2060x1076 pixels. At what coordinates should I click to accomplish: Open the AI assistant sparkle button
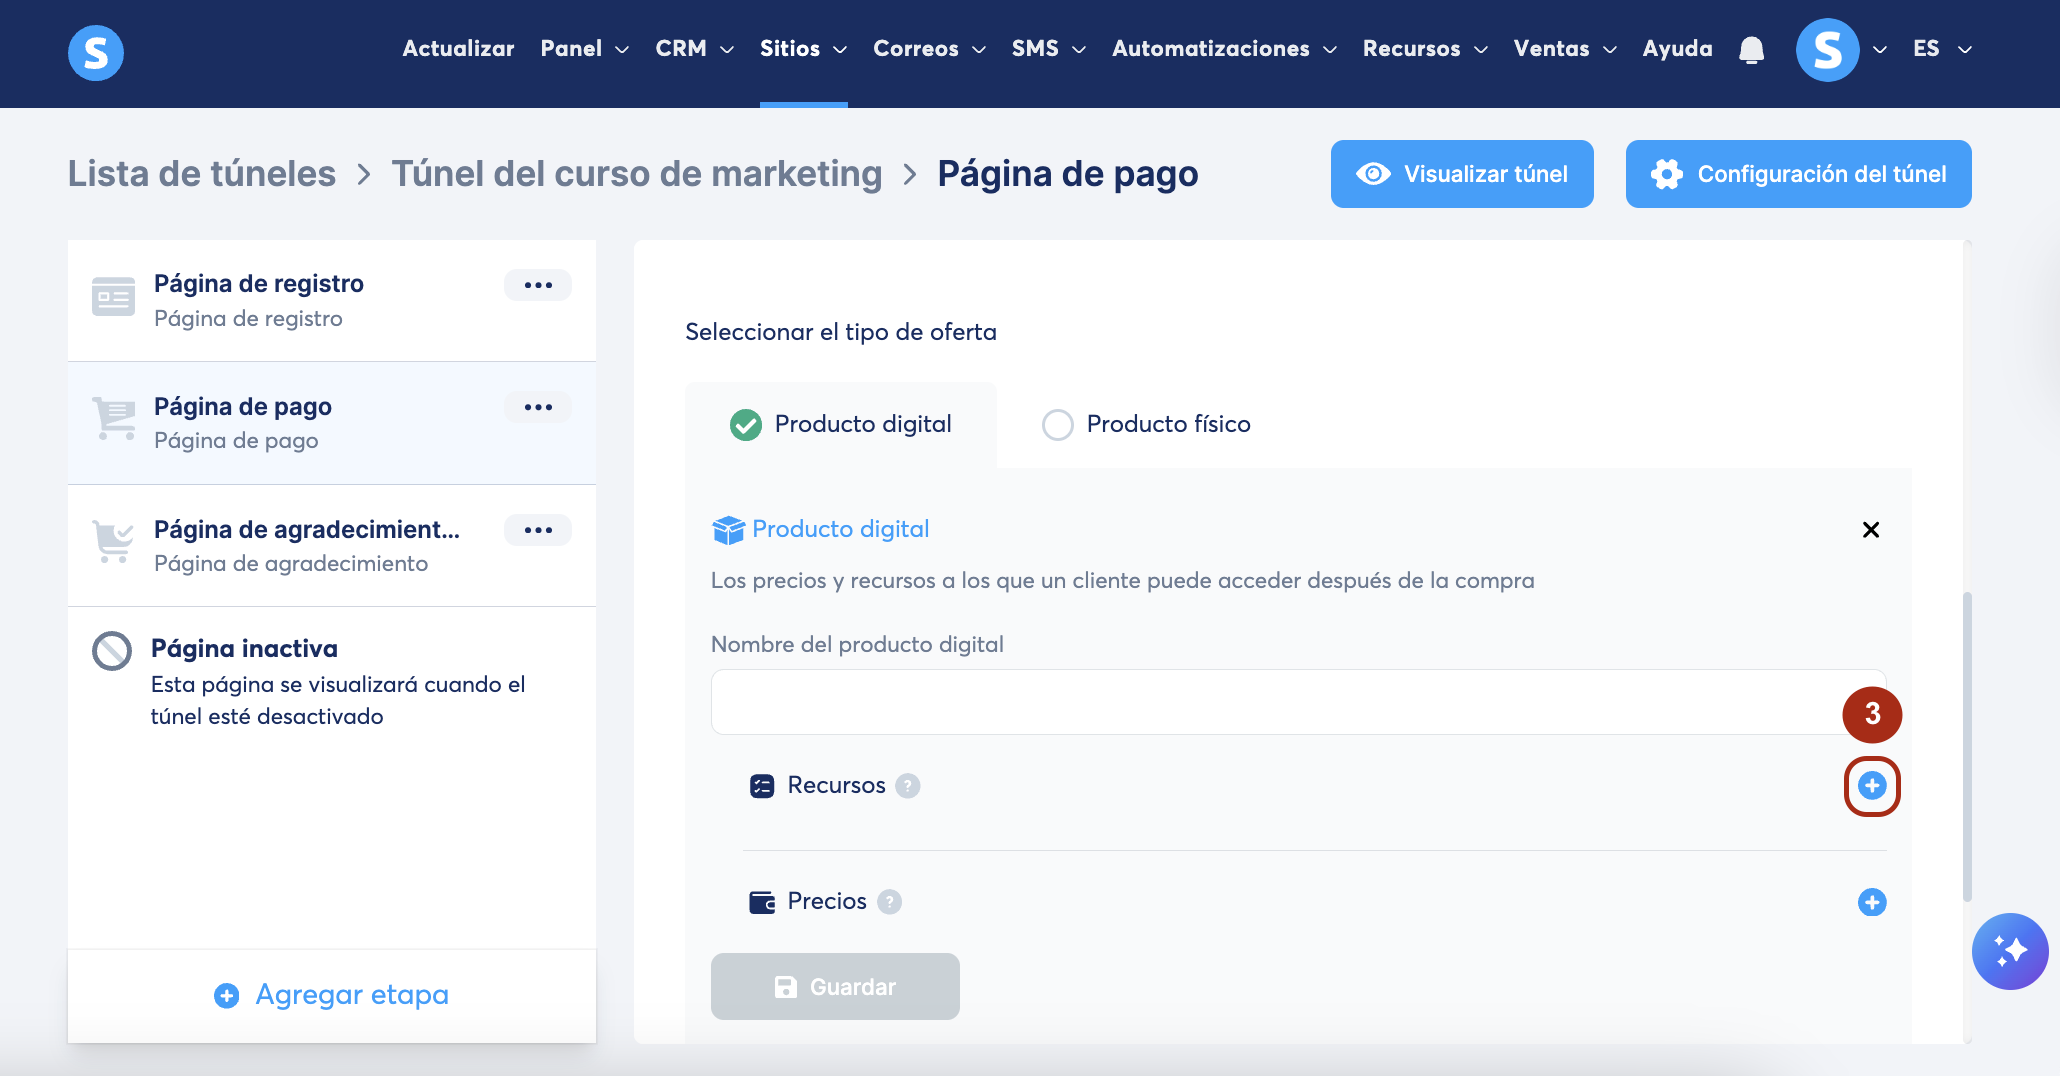[x=2010, y=951]
